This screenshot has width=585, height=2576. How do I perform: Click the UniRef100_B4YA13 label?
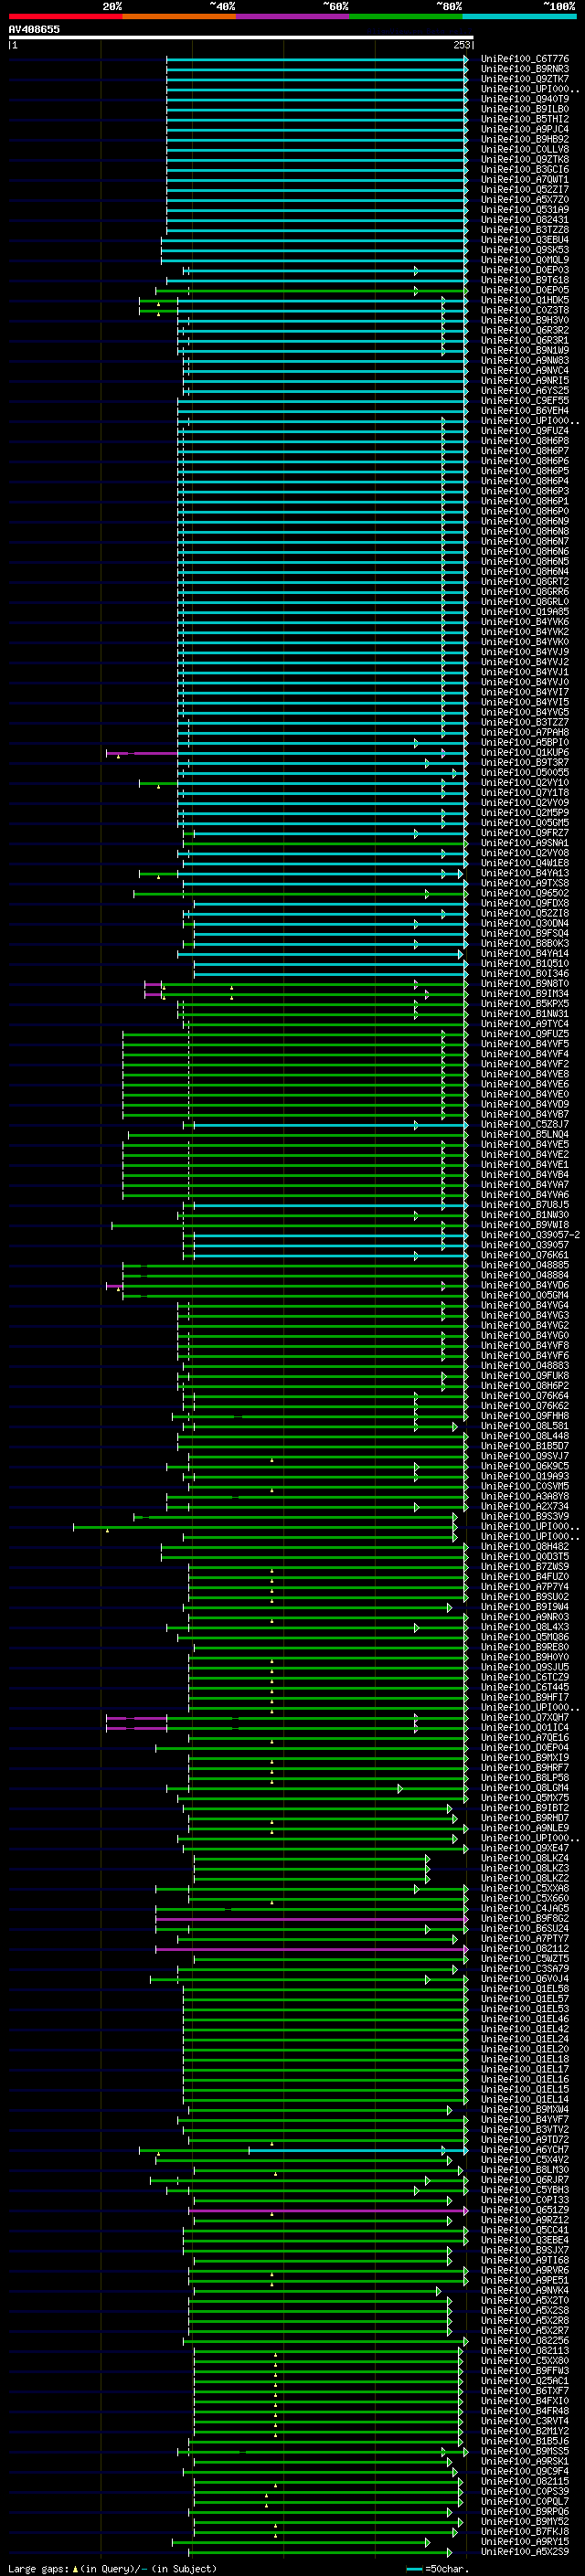(525, 873)
